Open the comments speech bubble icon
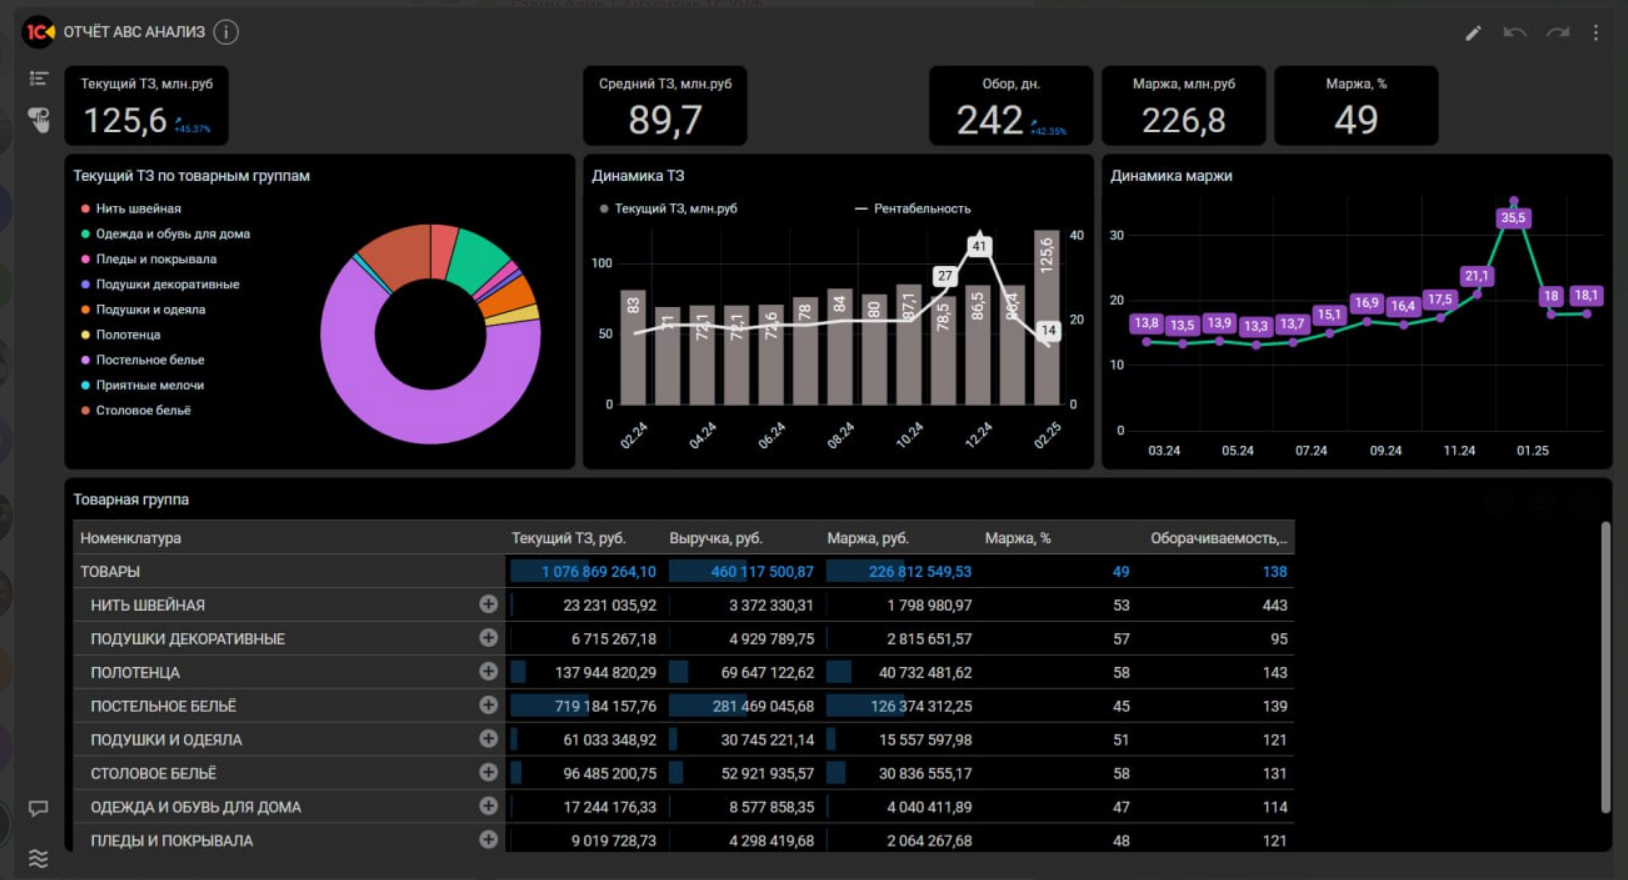1628x880 pixels. pos(39,808)
